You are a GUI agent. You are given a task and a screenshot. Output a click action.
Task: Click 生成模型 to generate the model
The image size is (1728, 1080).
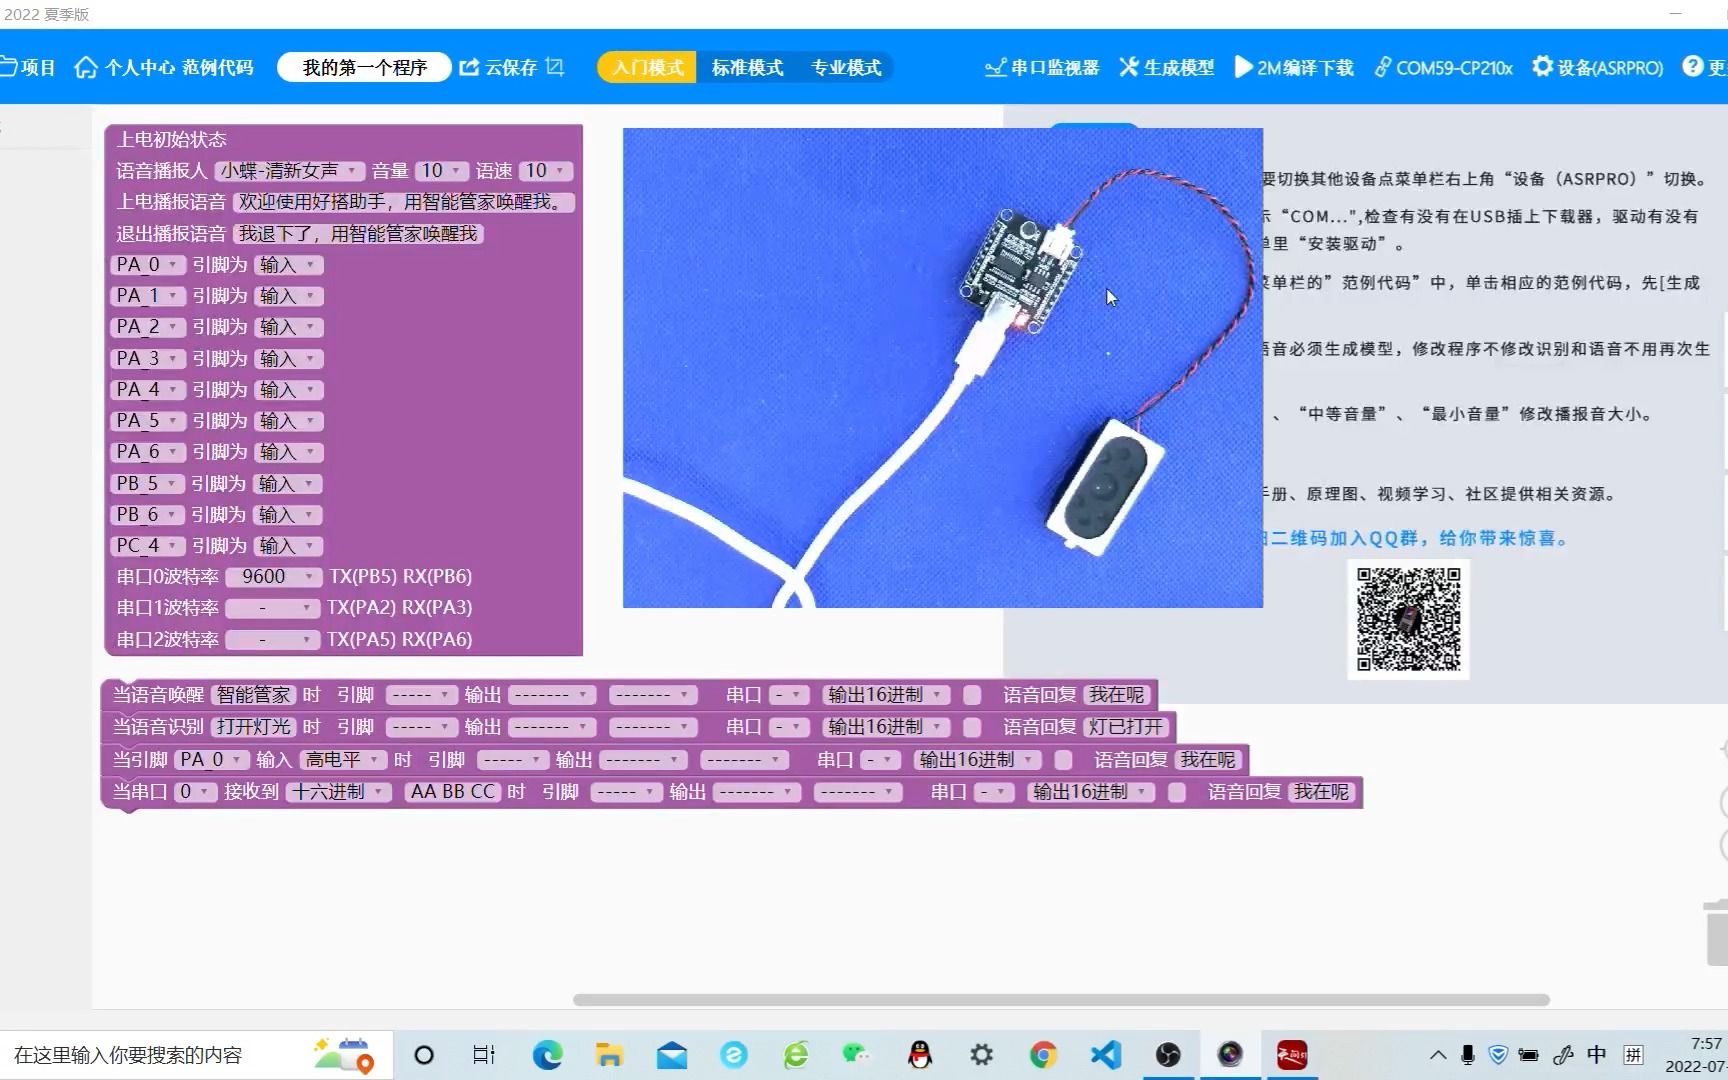[x=1167, y=67]
